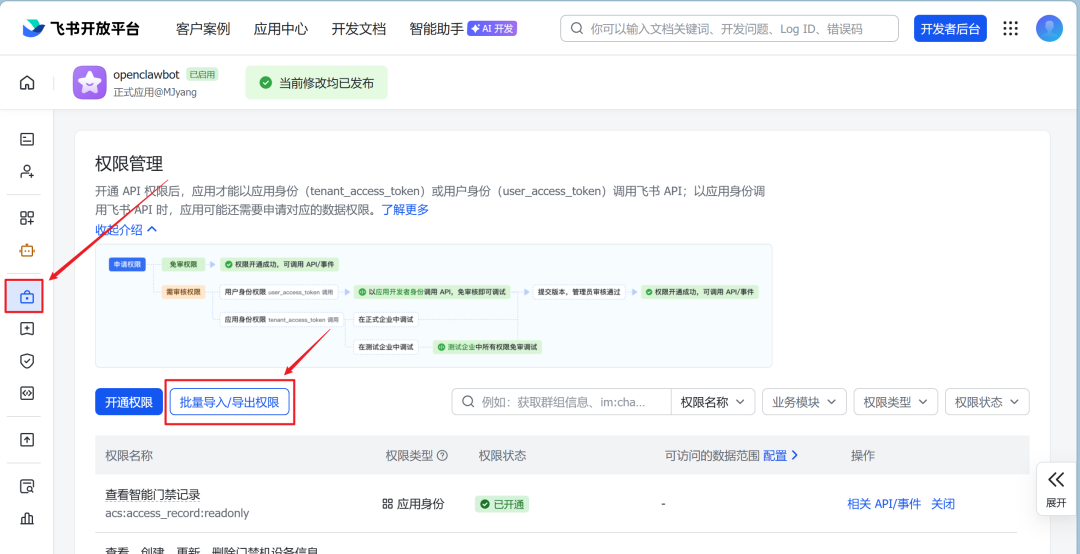Image resolution: width=1080 pixels, height=554 pixels.
Task: Open the 权限状态 filter dropdown
Action: coord(987,402)
